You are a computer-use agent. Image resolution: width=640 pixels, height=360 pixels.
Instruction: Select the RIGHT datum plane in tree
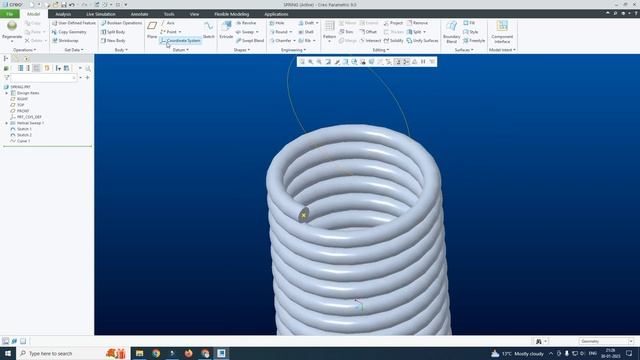[x=19, y=99]
